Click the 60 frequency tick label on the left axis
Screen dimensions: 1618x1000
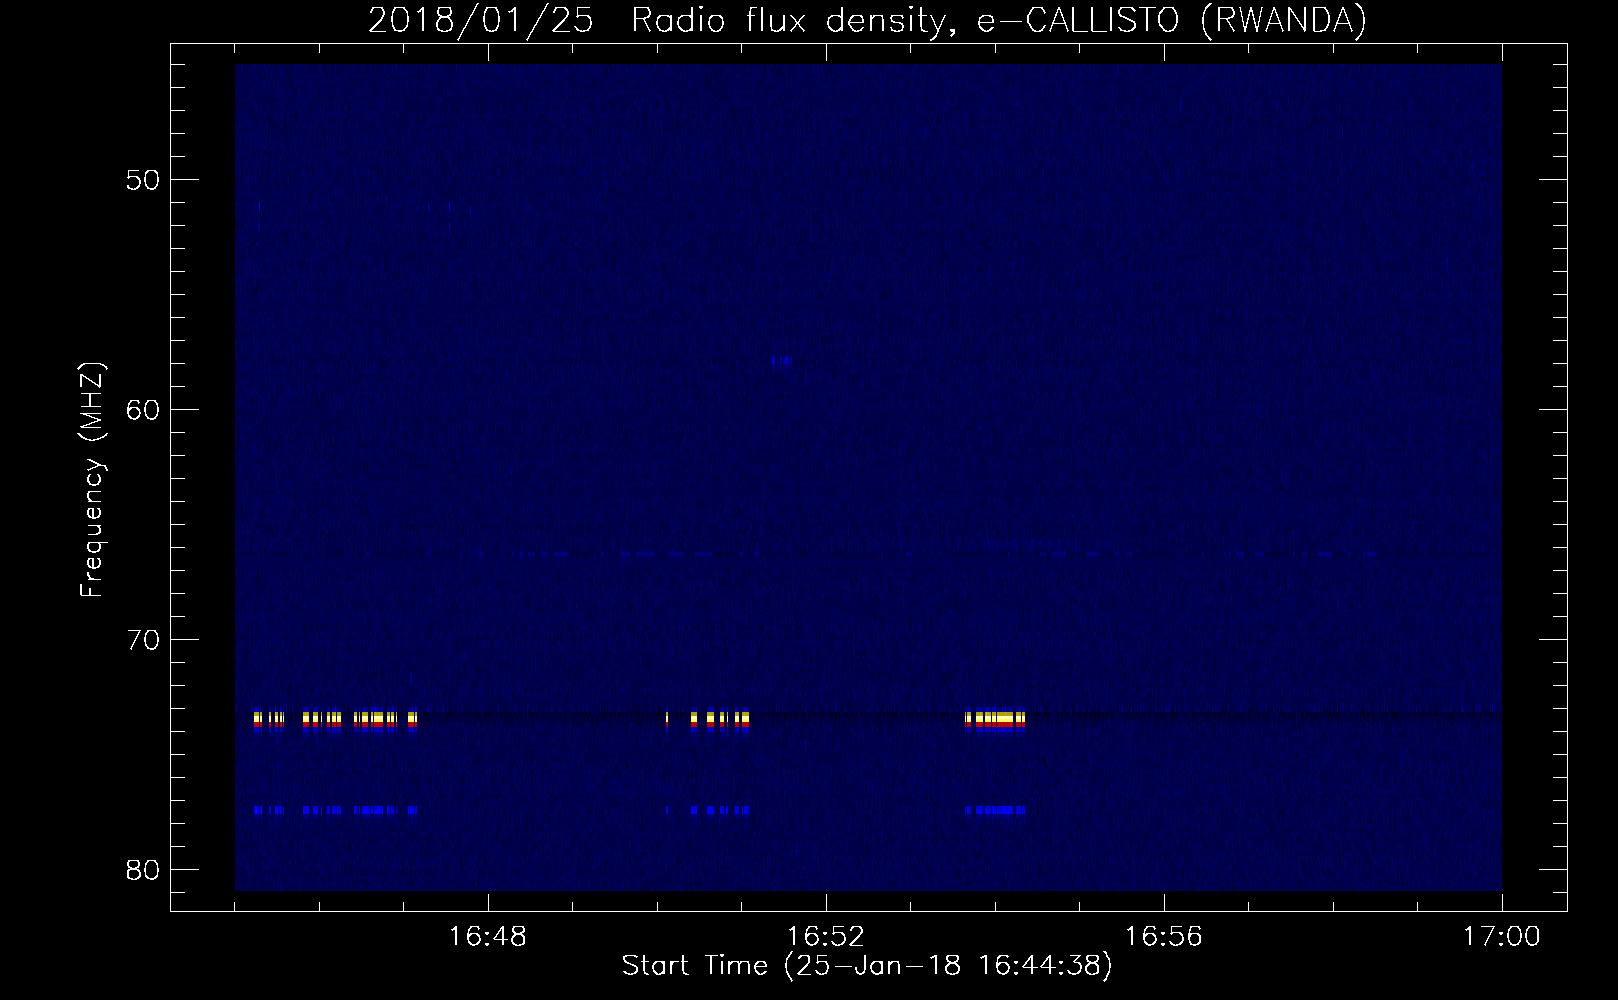click(142, 410)
